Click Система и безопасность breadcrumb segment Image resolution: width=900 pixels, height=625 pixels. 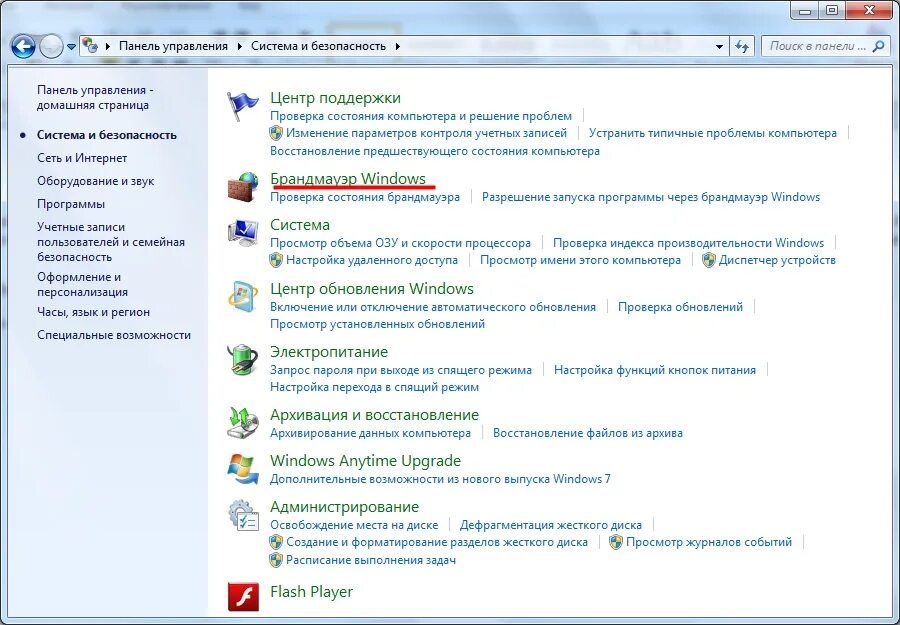coord(319,46)
